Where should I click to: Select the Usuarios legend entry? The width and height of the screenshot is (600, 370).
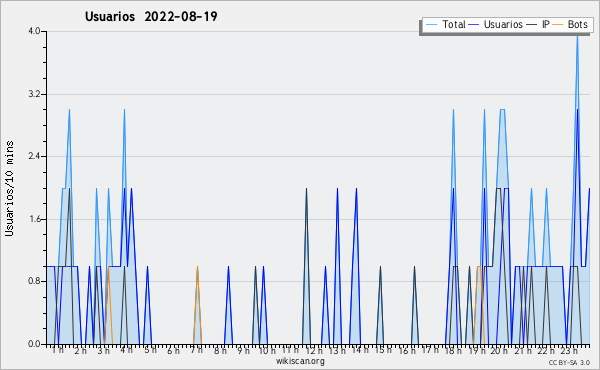point(496,24)
